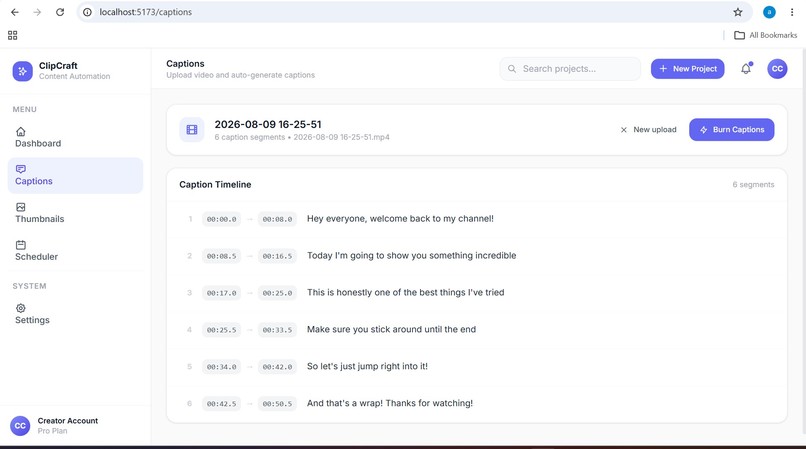
Task: Open the apps grid icon in bookmarks bar
Action: click(12, 35)
